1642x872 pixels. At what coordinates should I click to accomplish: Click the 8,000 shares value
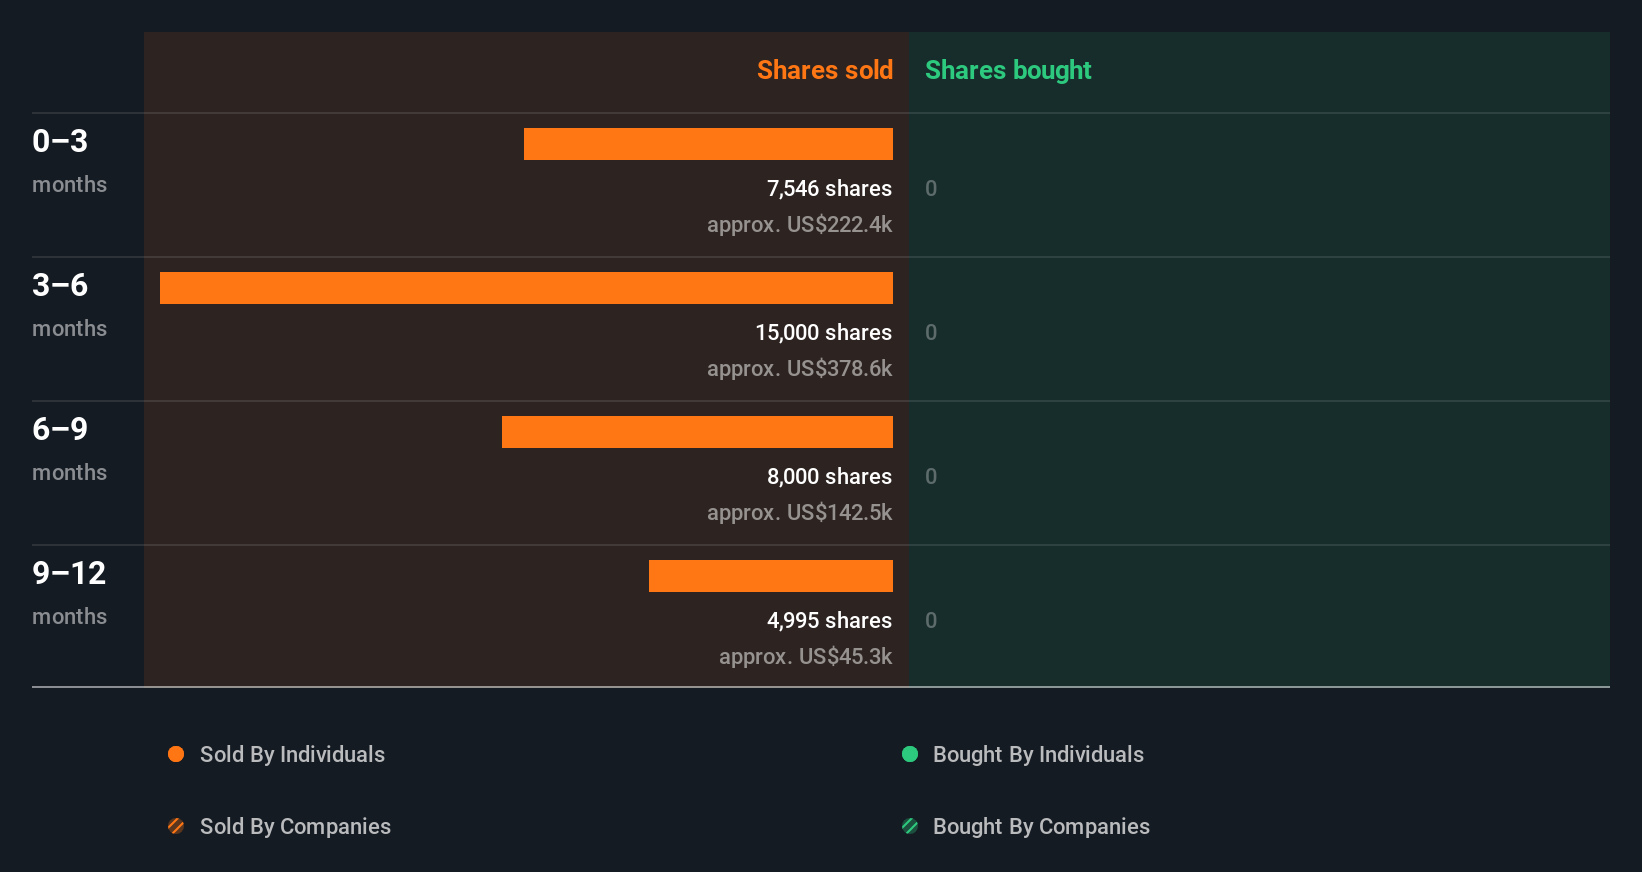point(829,476)
